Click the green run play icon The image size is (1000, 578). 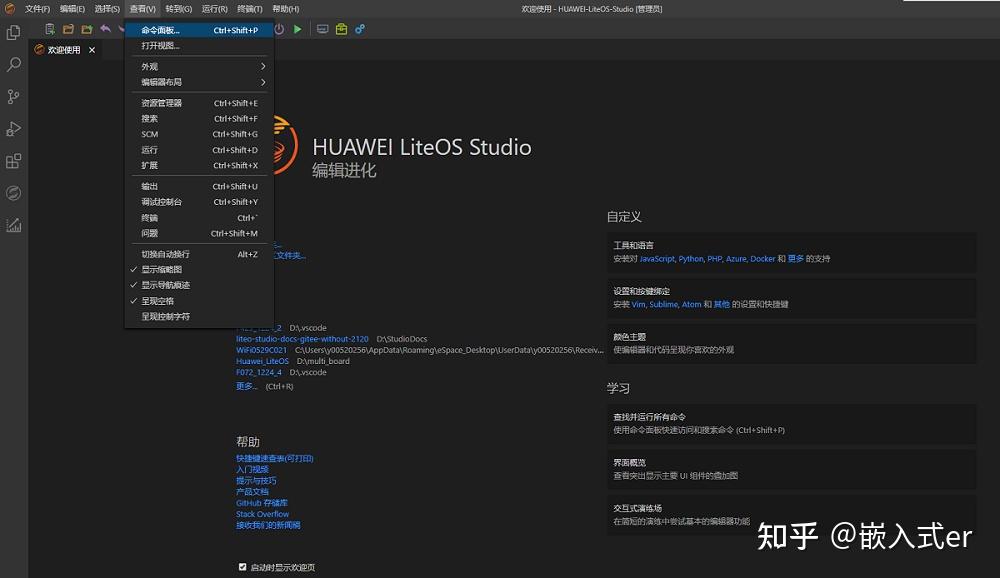297,29
